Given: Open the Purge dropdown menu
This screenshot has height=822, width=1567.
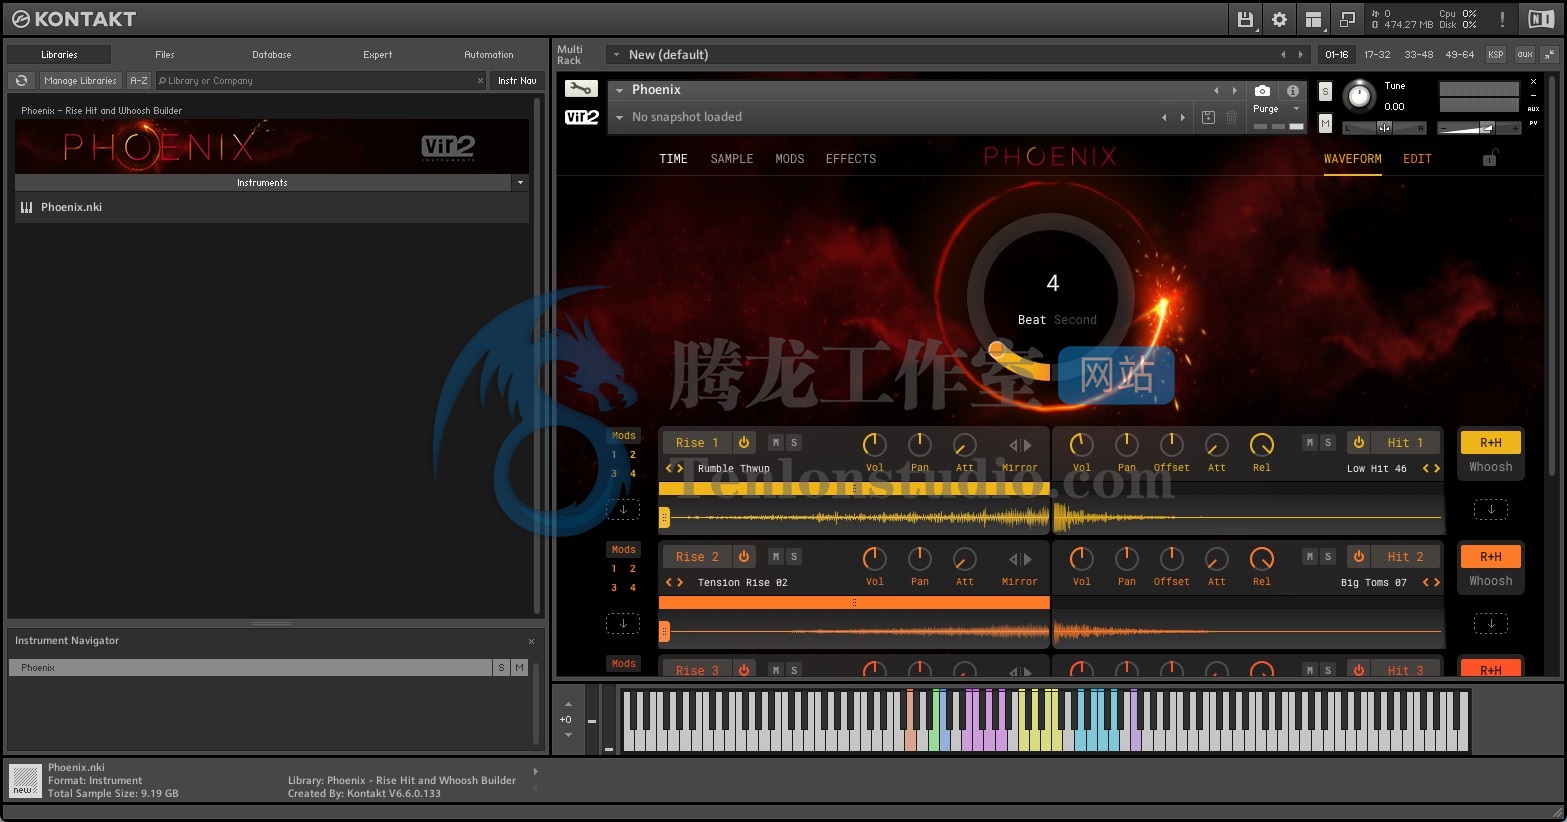Looking at the screenshot, I should pyautogui.click(x=1277, y=108).
